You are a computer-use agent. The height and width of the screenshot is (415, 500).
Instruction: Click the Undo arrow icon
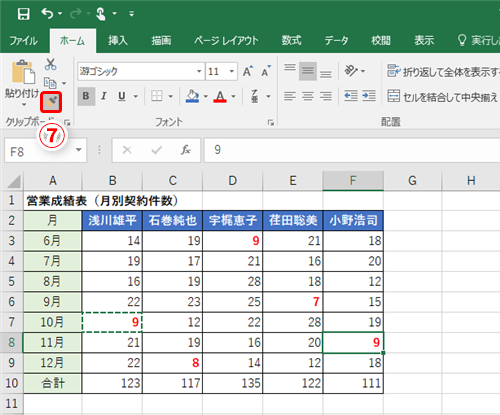pos(48,13)
